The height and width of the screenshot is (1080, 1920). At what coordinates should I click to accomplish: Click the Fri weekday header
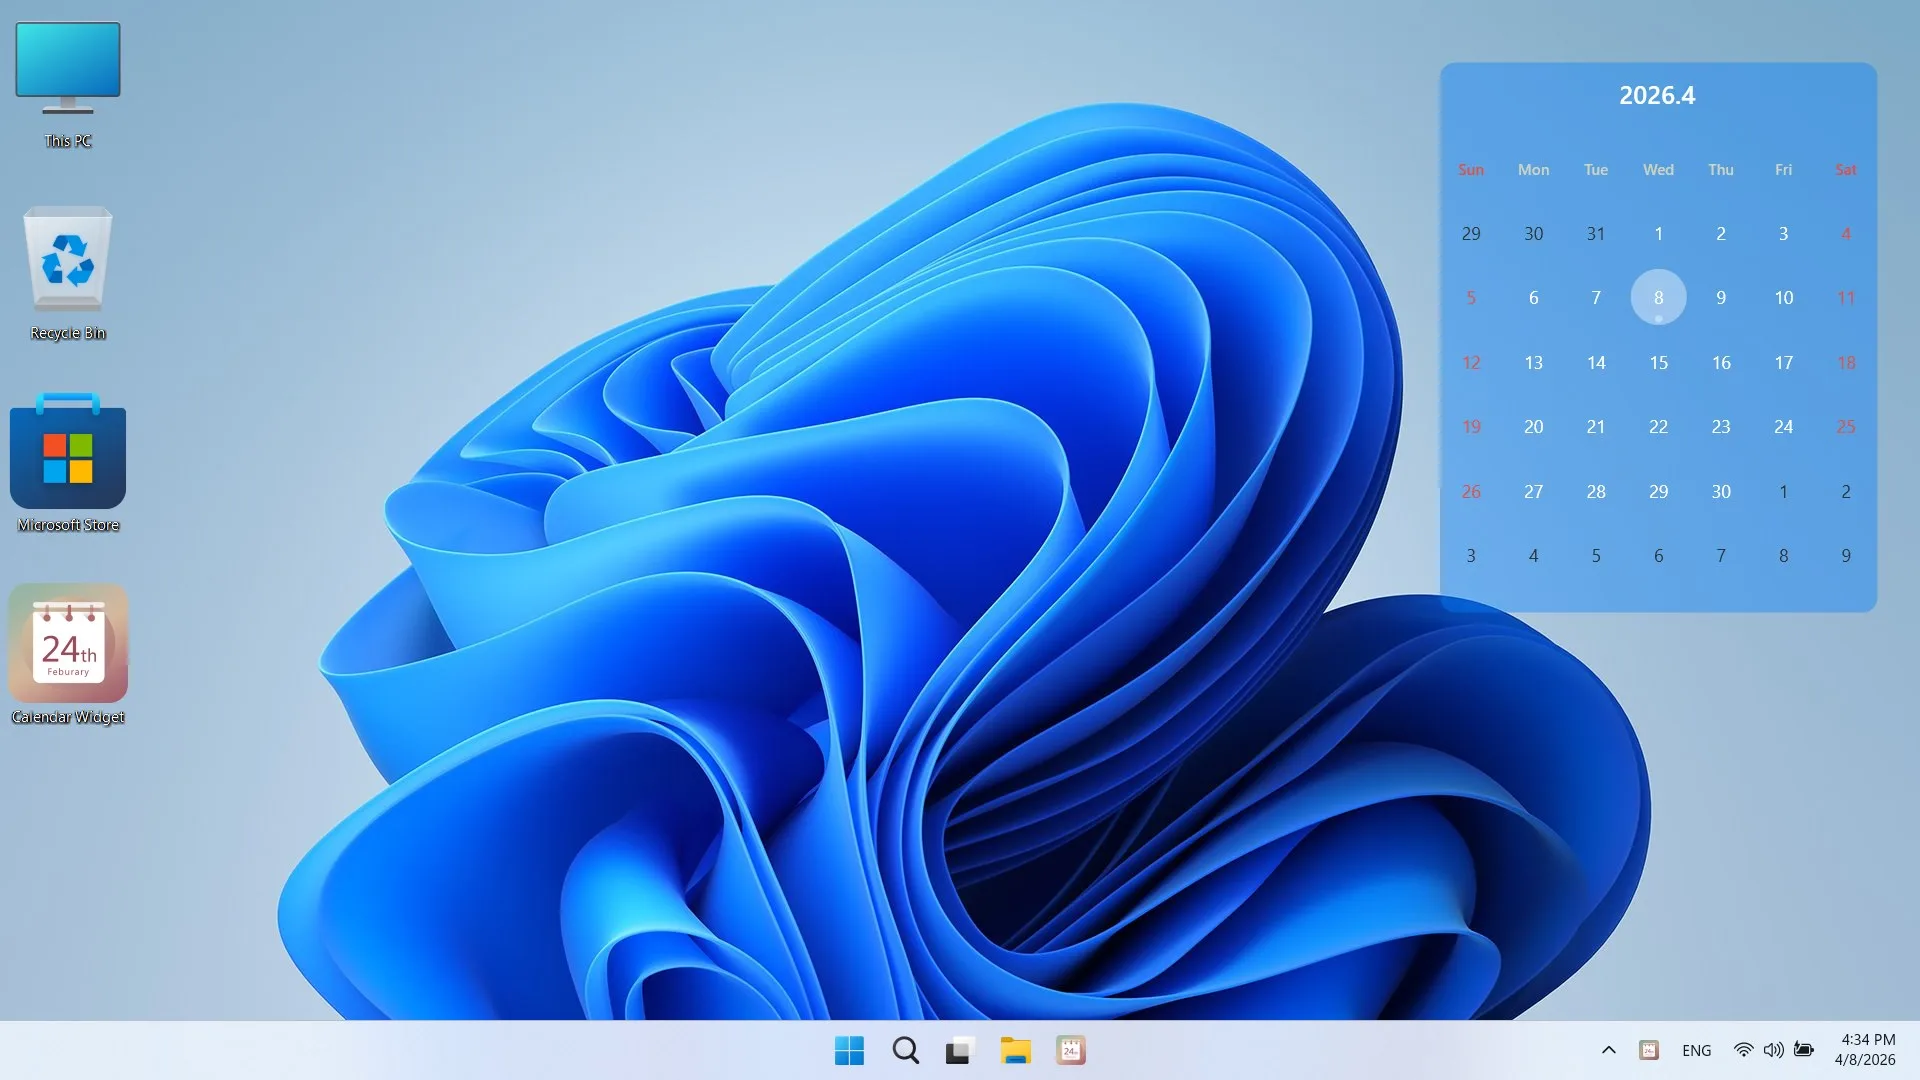point(1783,169)
